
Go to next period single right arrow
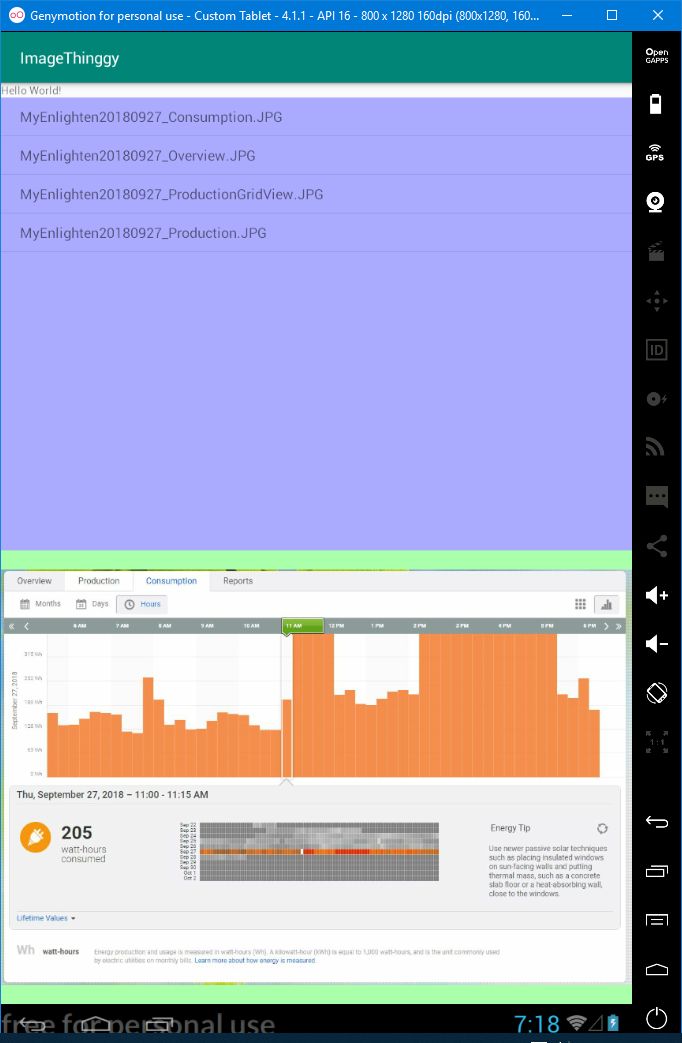(x=605, y=626)
